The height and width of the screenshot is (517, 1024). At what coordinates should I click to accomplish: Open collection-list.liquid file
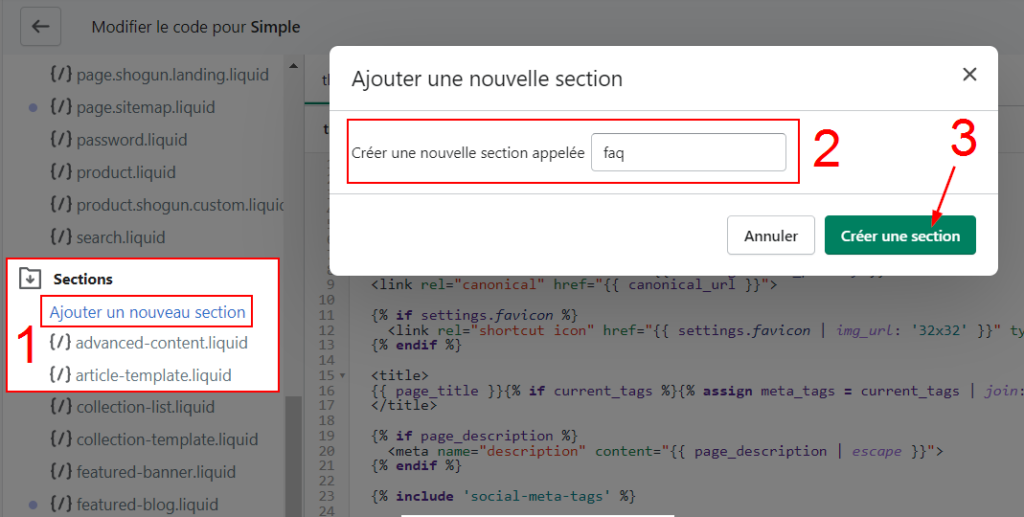(145, 407)
